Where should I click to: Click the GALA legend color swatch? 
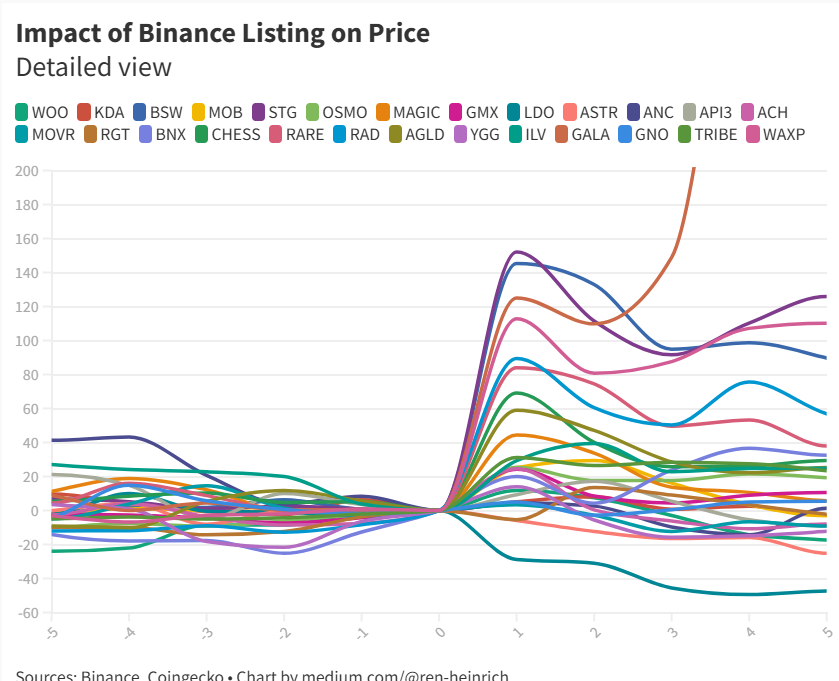561,134
